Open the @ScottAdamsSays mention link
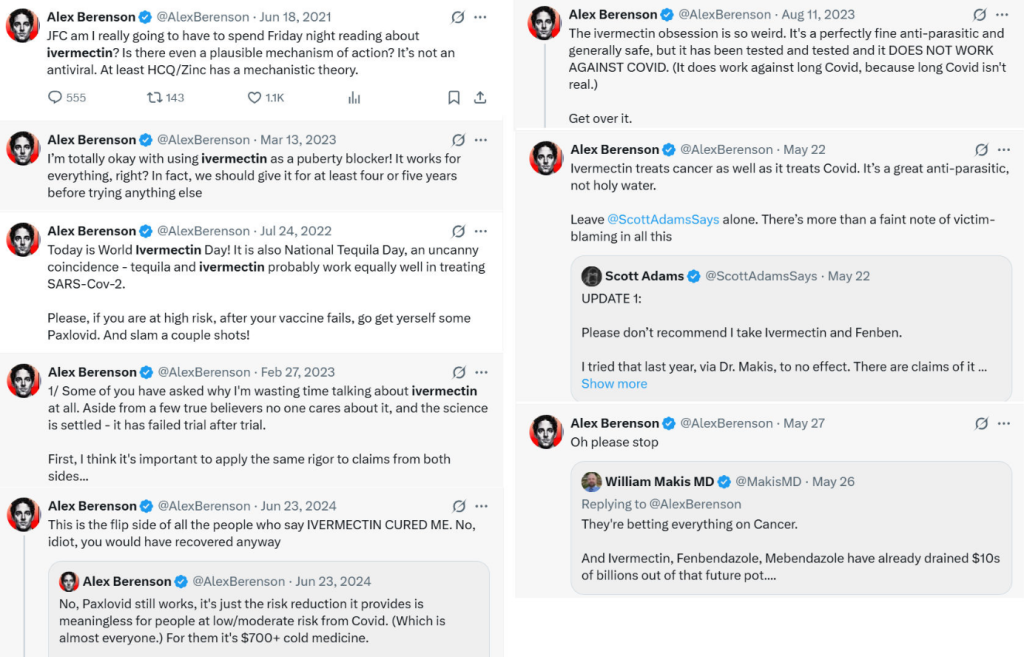This screenshot has height=657, width=1024. coord(663,219)
